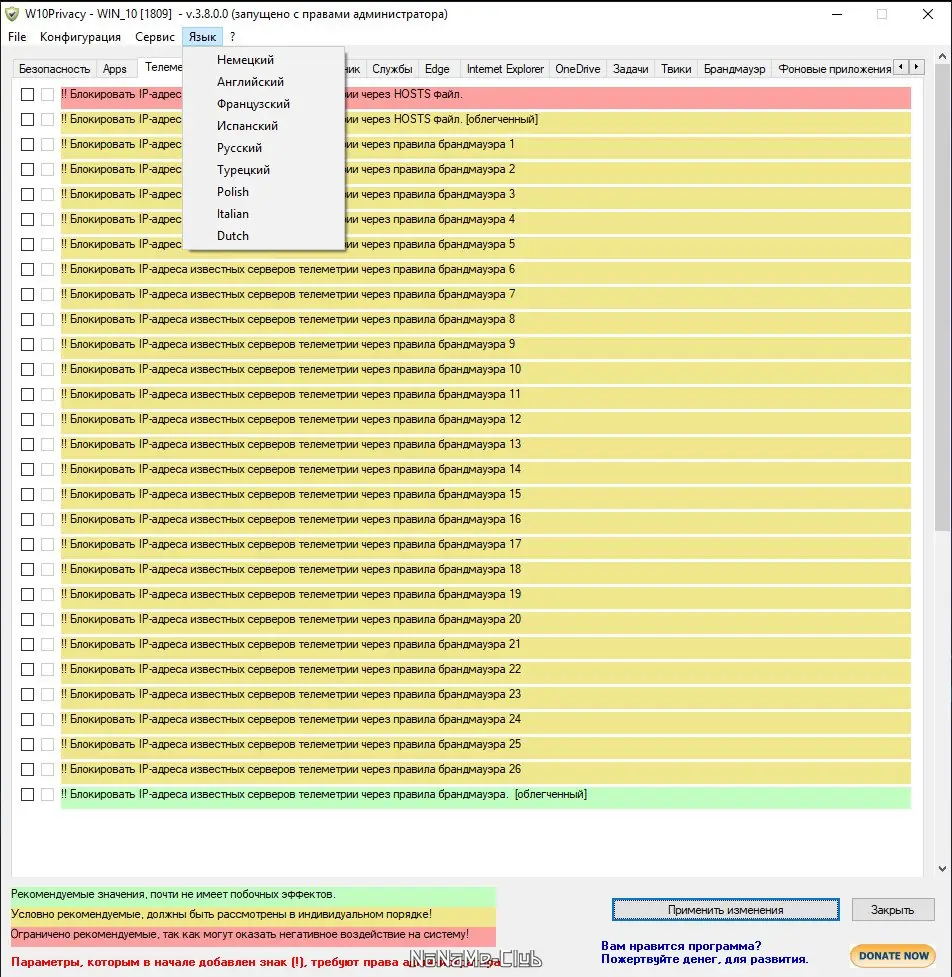Open the Конфигурация menu
Image resolution: width=952 pixels, height=977 pixels.
pyautogui.click(x=80, y=37)
